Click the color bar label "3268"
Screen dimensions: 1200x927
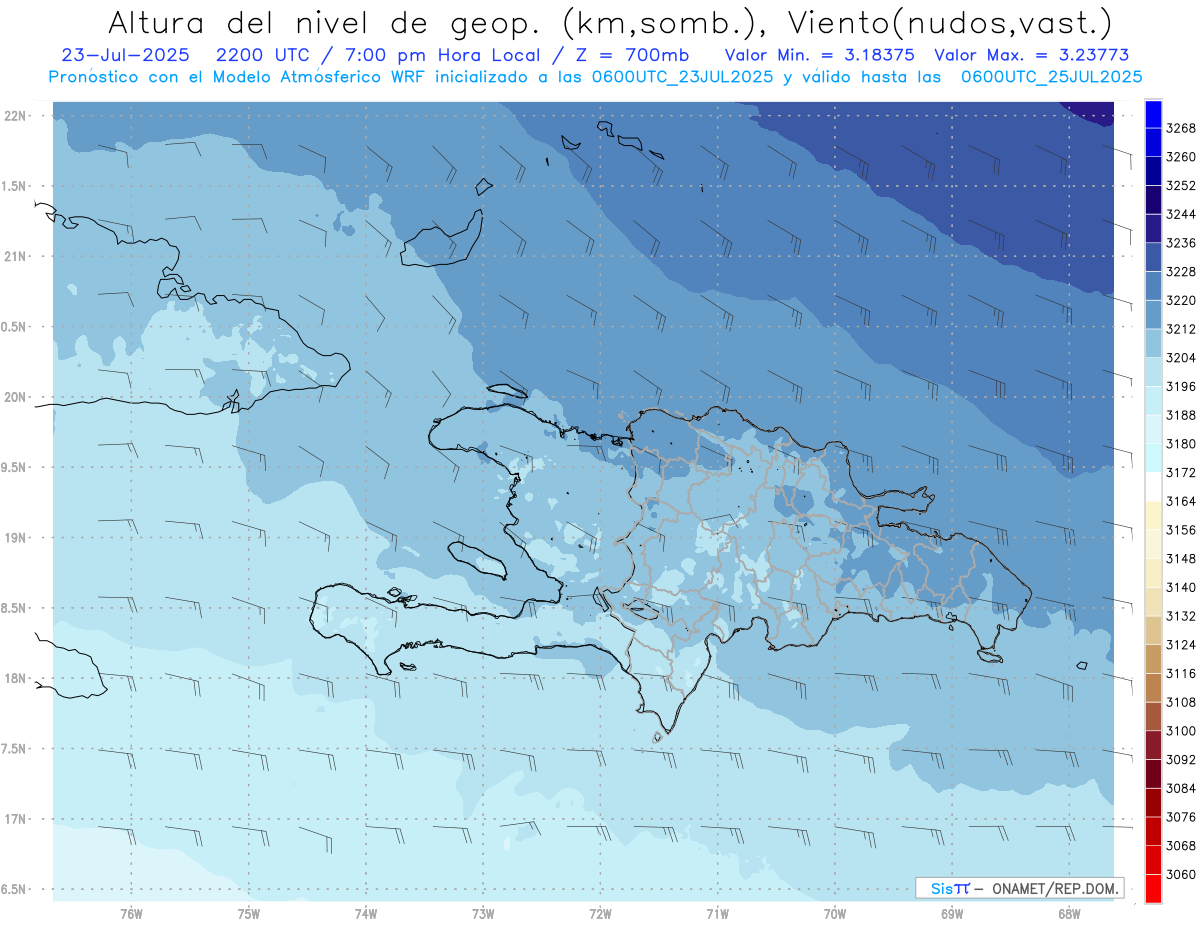(x=1181, y=128)
